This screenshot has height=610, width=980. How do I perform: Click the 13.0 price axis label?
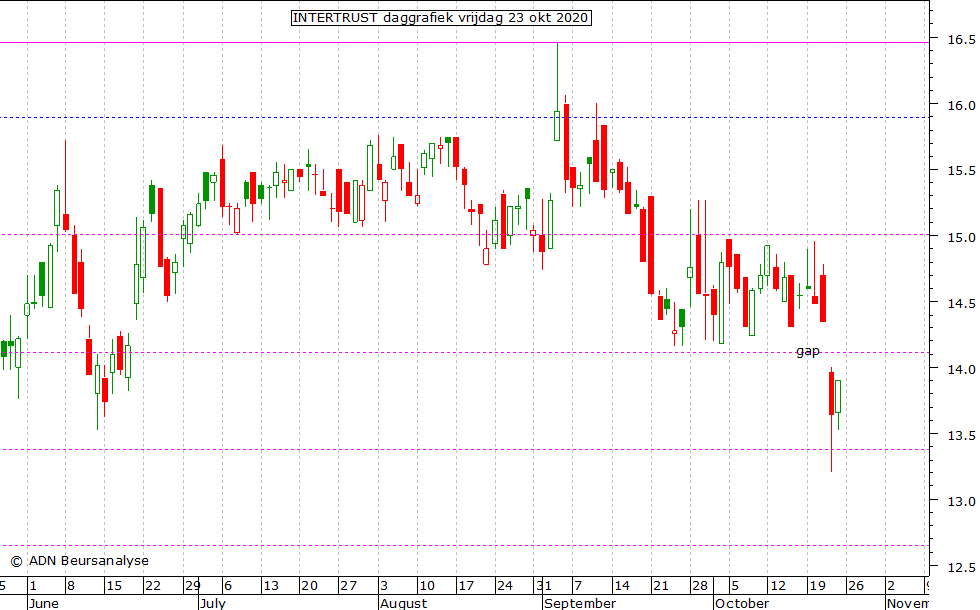point(961,501)
